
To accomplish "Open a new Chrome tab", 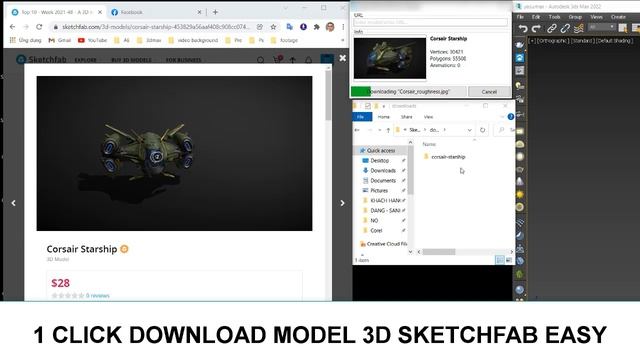I will [215, 12].
